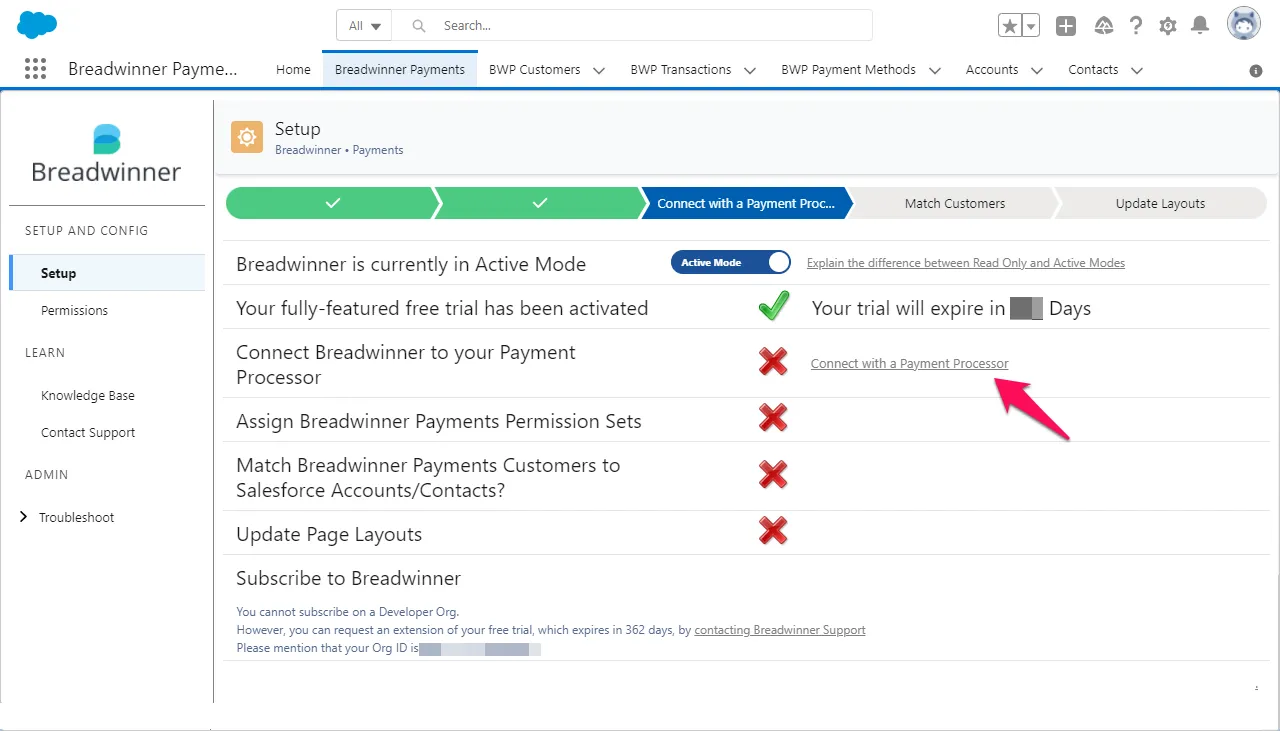Expand the BWP Transactions tab menu
Image resolution: width=1280 pixels, height=731 pixels.
coord(750,70)
